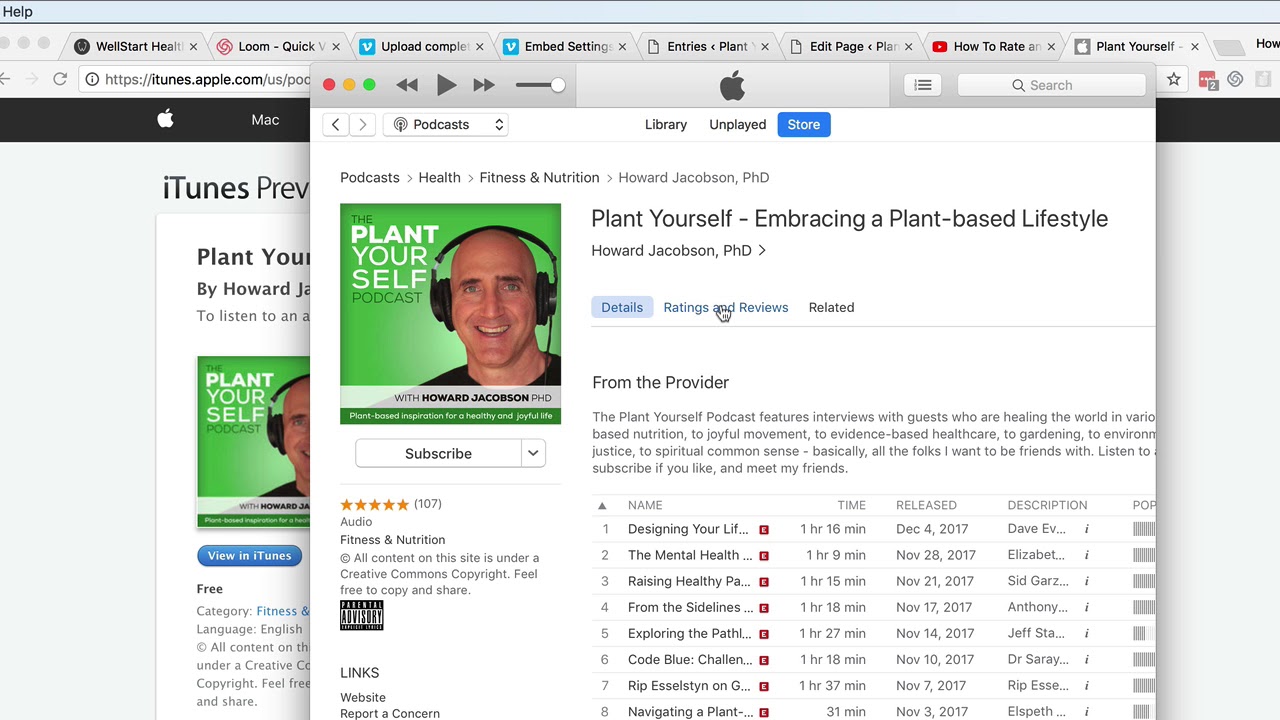Open the Fitness & Nutrition breadcrumb
This screenshot has width=1280, height=720.
click(x=539, y=177)
